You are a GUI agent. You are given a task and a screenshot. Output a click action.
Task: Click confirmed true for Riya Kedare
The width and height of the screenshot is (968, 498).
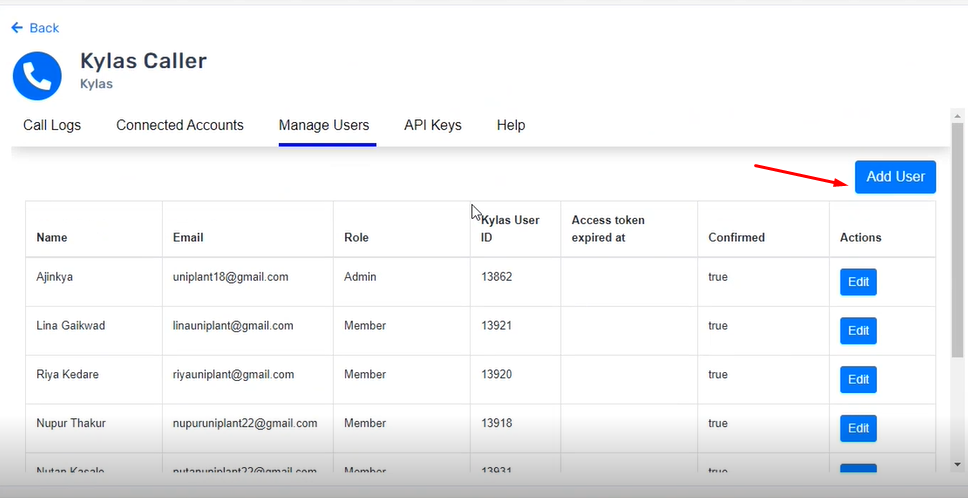pyautogui.click(x=717, y=375)
